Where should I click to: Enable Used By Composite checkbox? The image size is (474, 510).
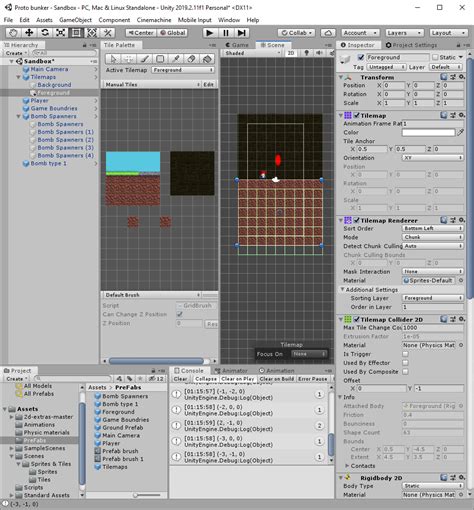click(x=405, y=371)
